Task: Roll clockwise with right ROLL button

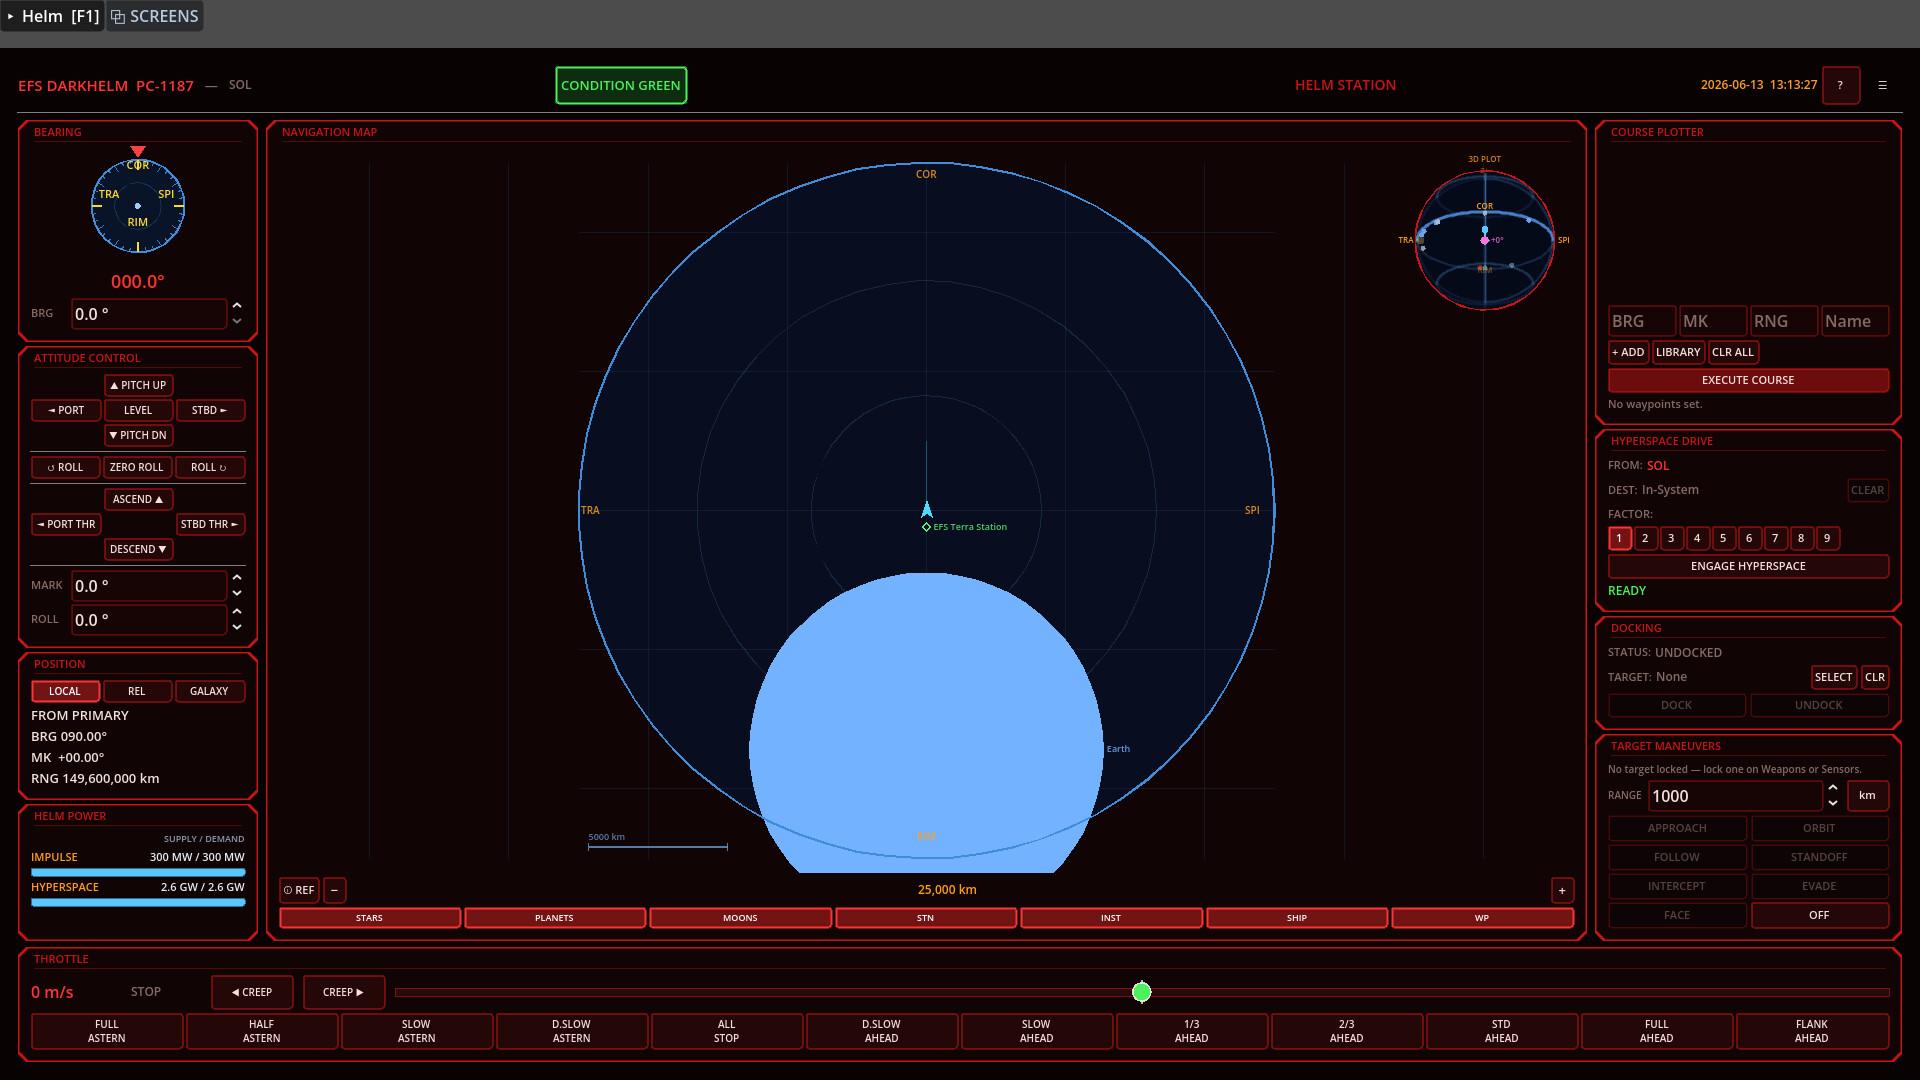Action: click(x=210, y=467)
